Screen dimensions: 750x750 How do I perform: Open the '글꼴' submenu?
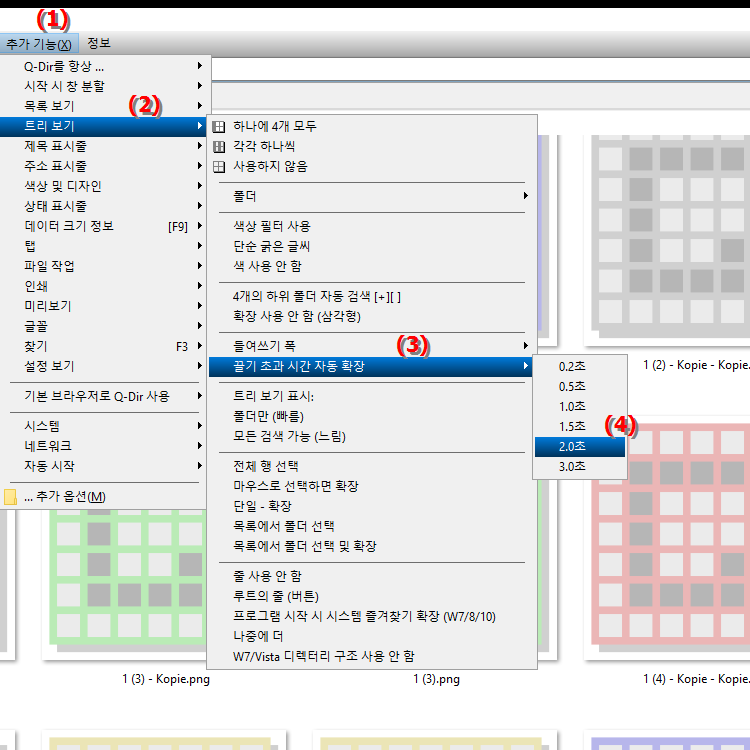(103, 327)
